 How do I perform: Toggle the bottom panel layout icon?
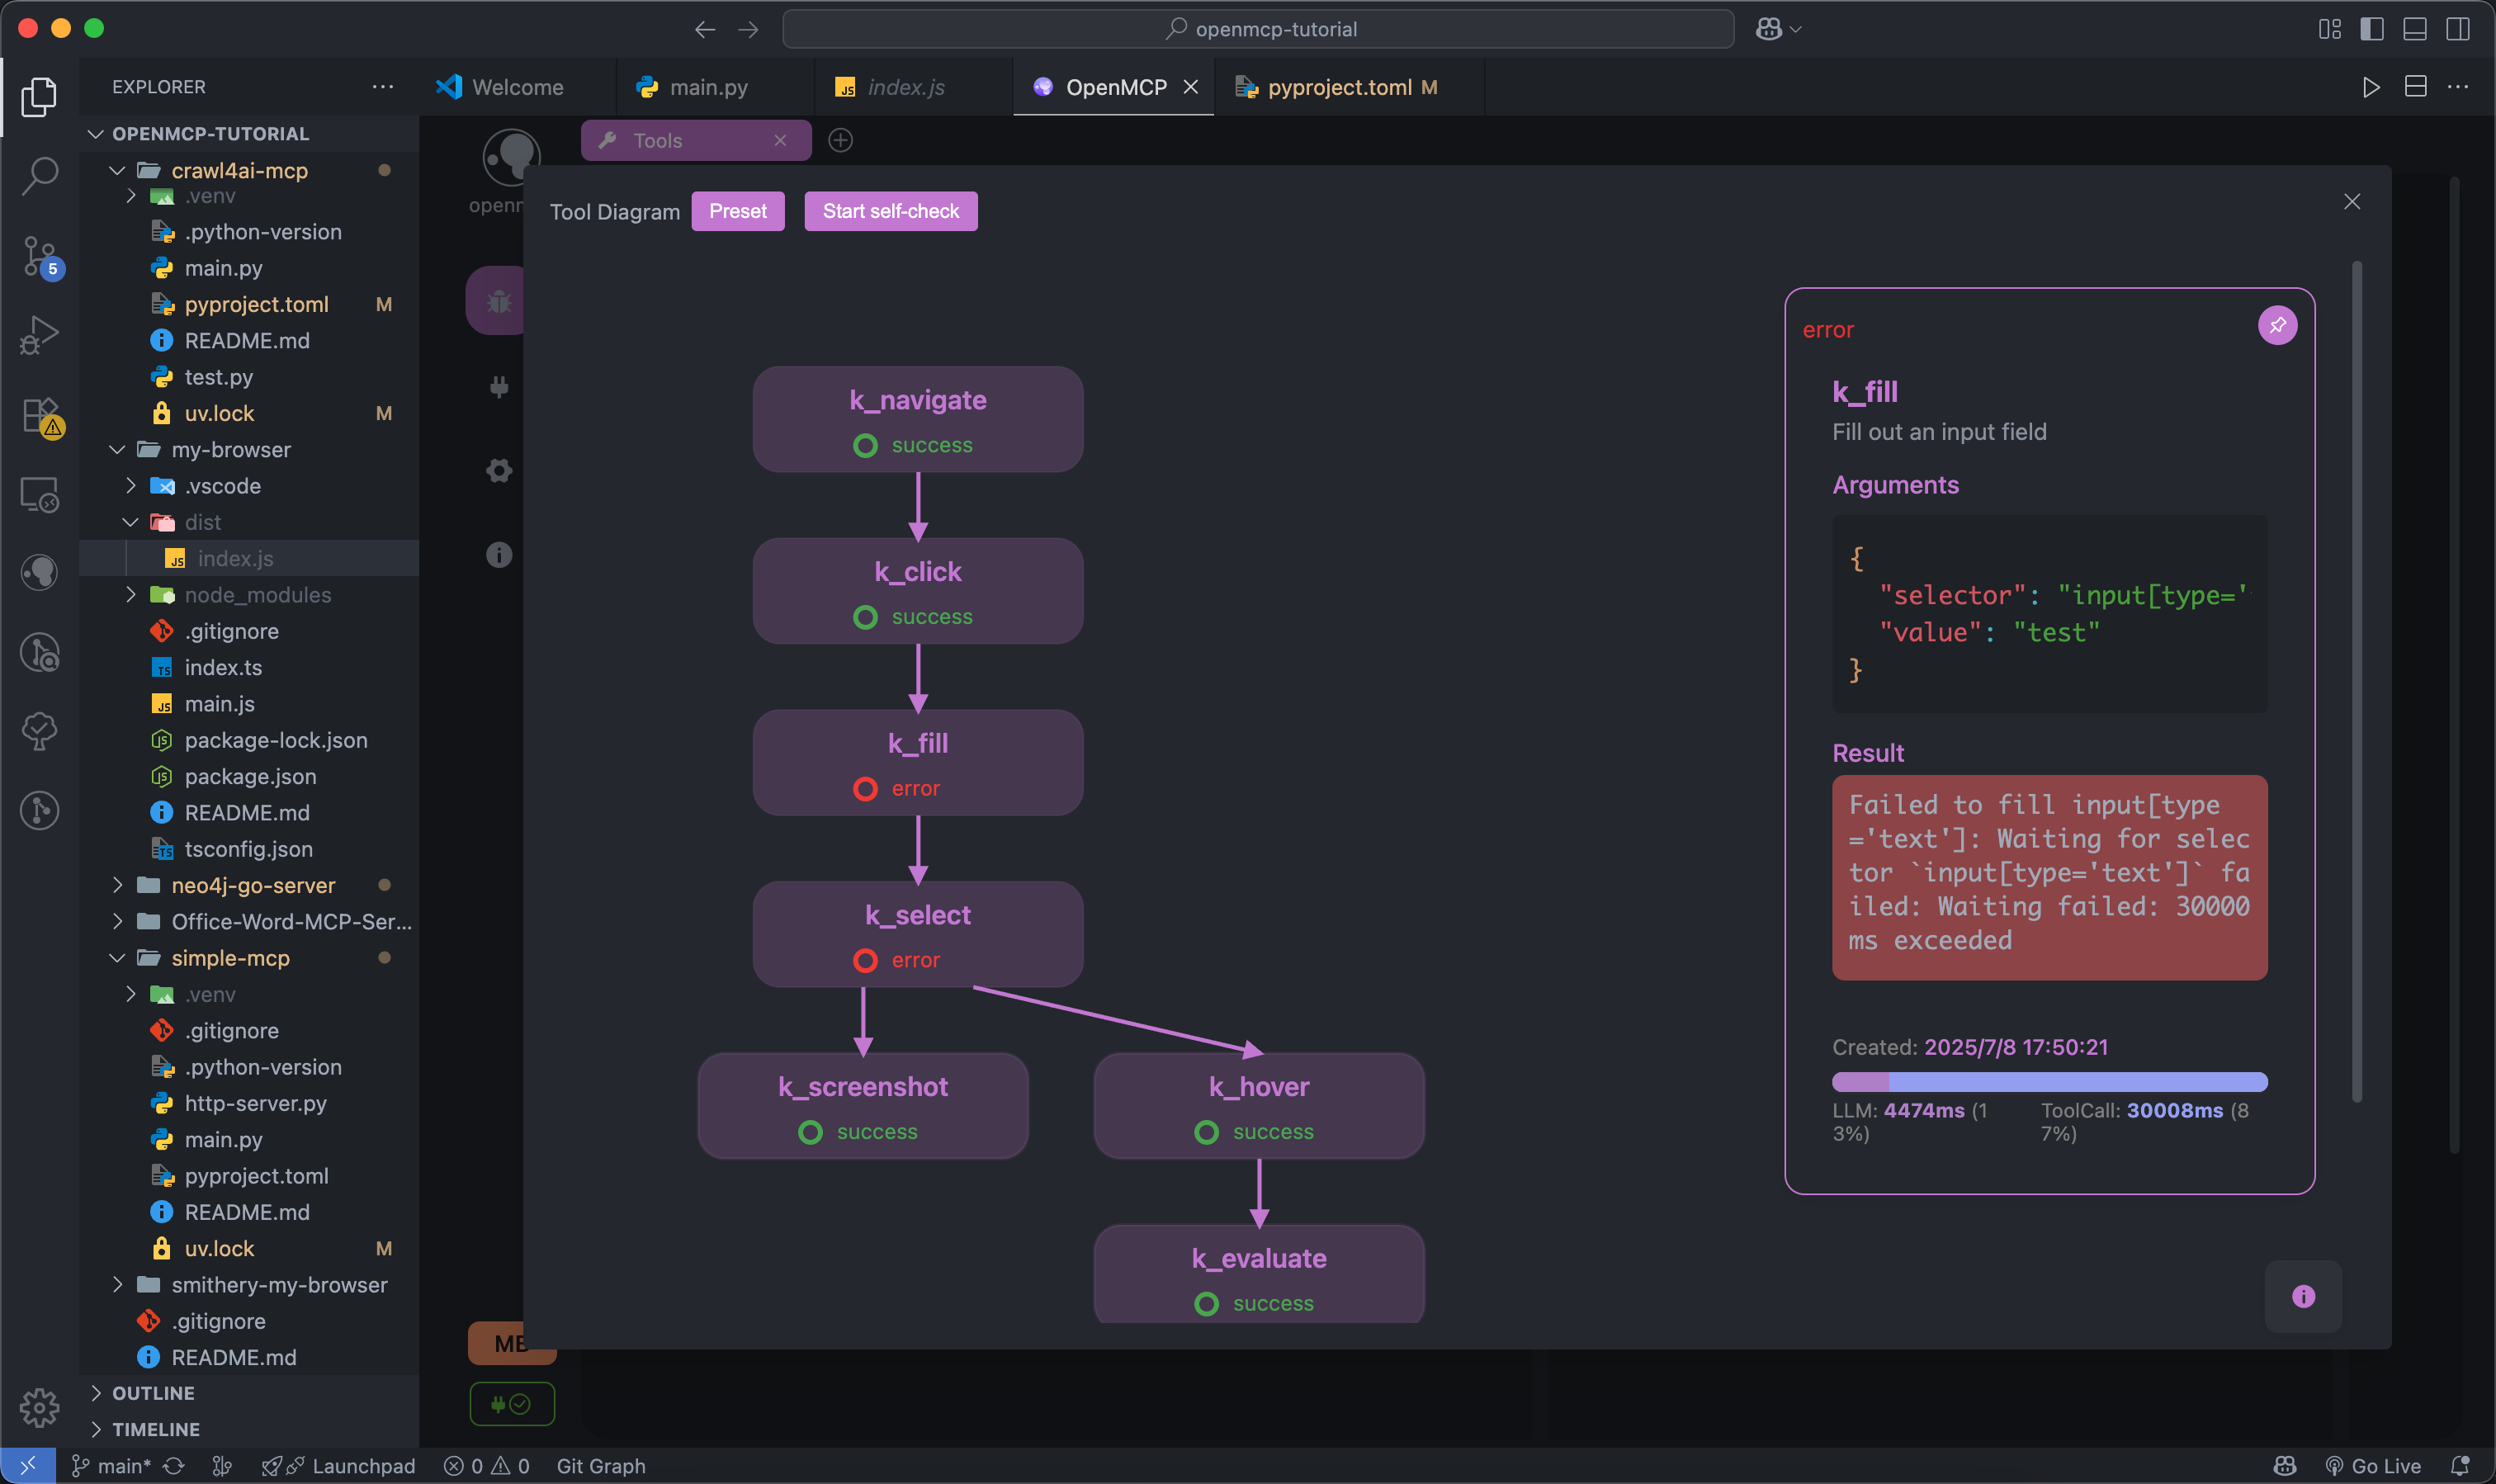click(2414, 29)
